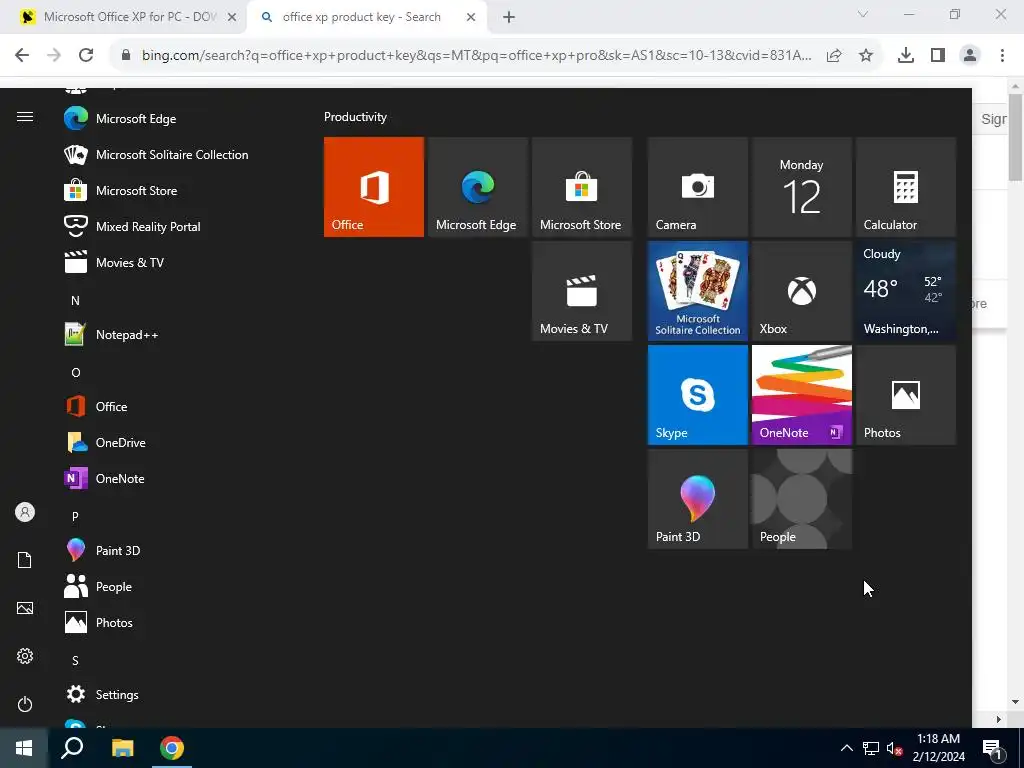Jump to letter N section header

coord(75,300)
